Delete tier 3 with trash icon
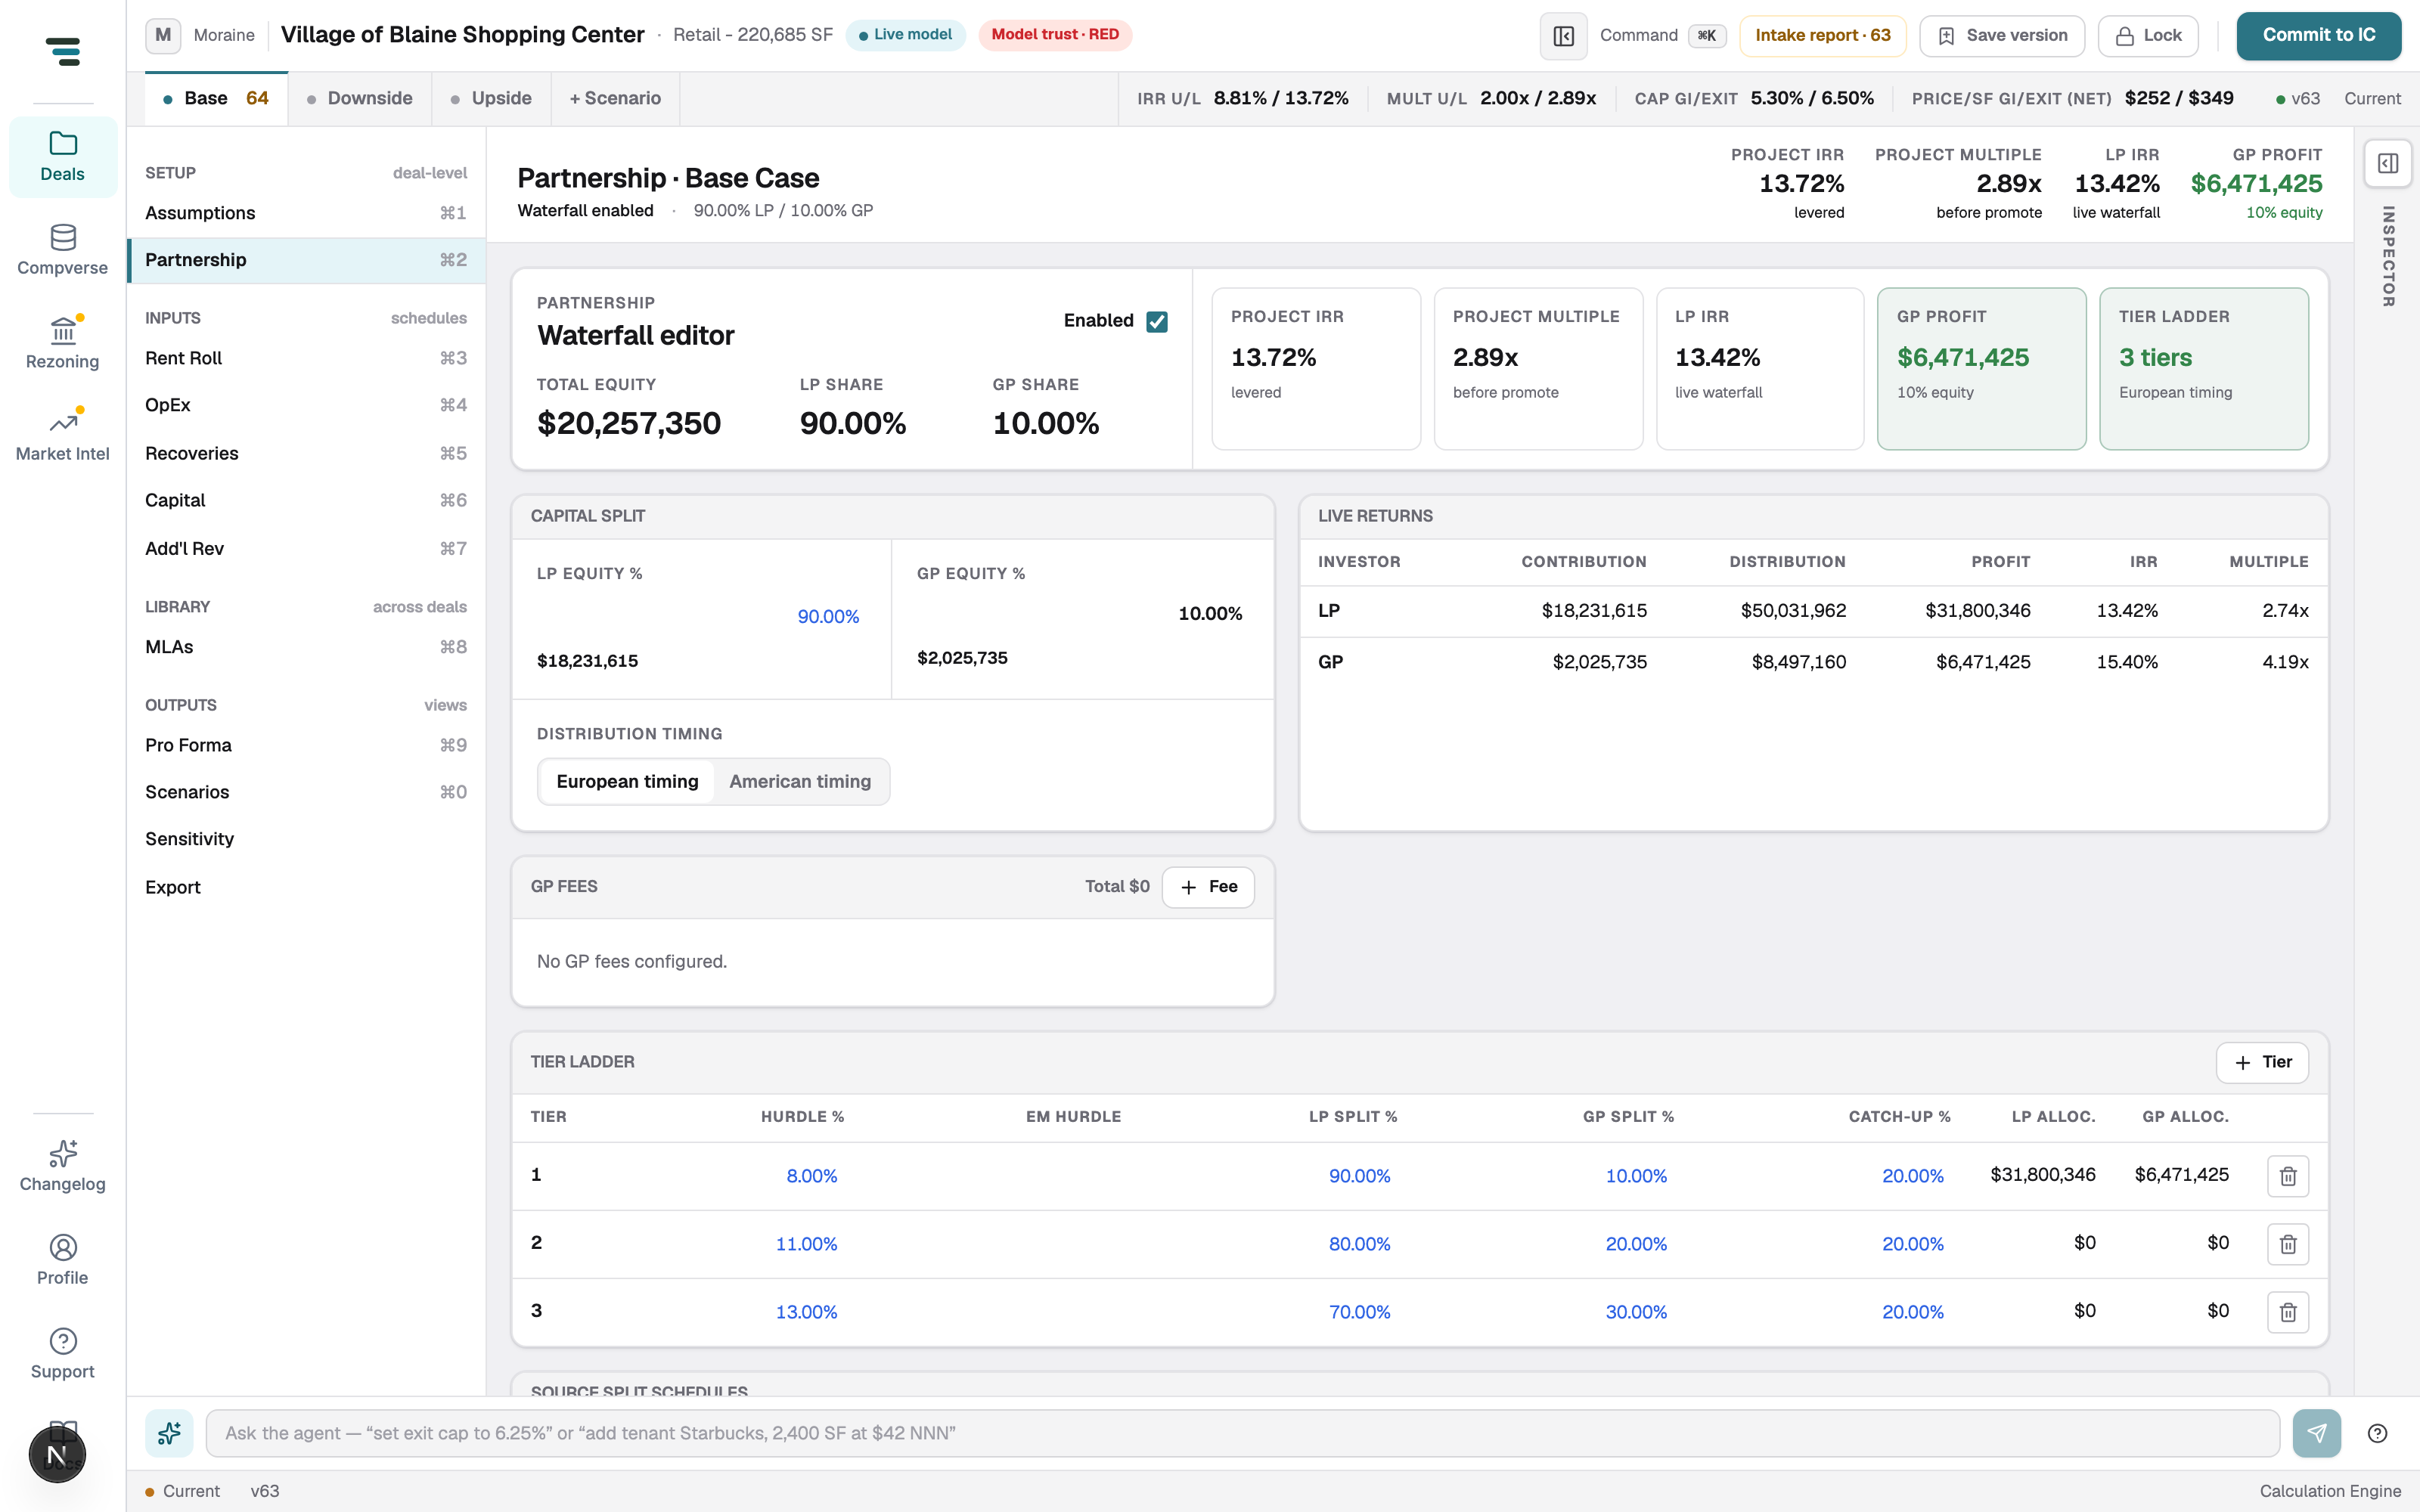This screenshot has height=1512, width=2420. tap(2288, 1312)
